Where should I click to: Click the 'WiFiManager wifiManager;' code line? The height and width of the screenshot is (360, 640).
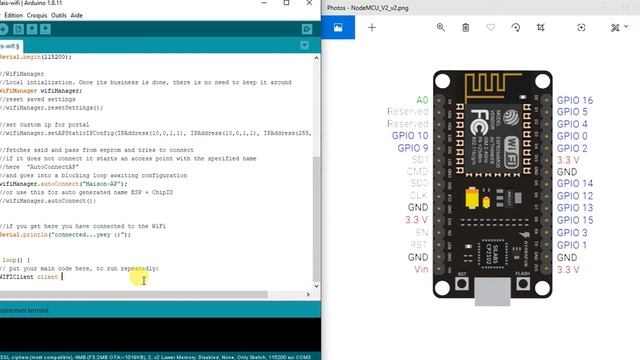pos(41,91)
